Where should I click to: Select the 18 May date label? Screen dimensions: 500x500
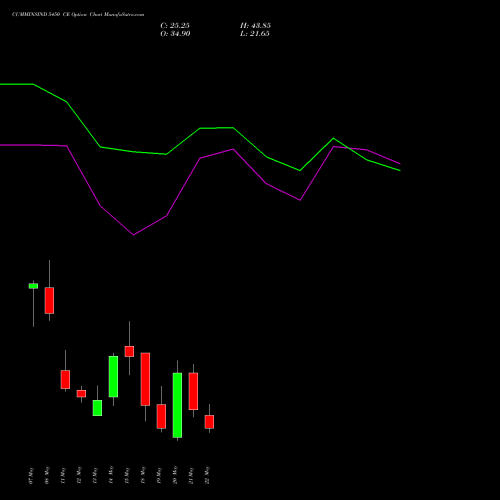point(143,476)
